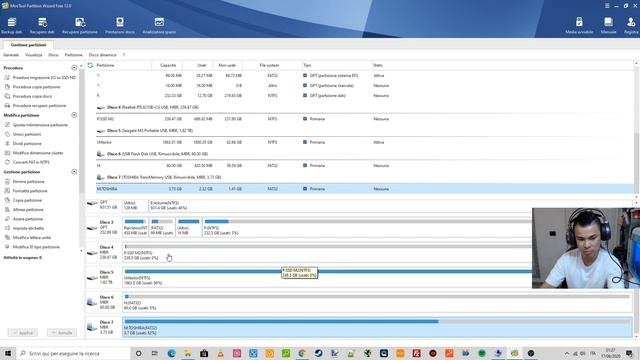Select the M:TOSHIBA partition row
The height and width of the screenshot is (360, 640).
364,189
